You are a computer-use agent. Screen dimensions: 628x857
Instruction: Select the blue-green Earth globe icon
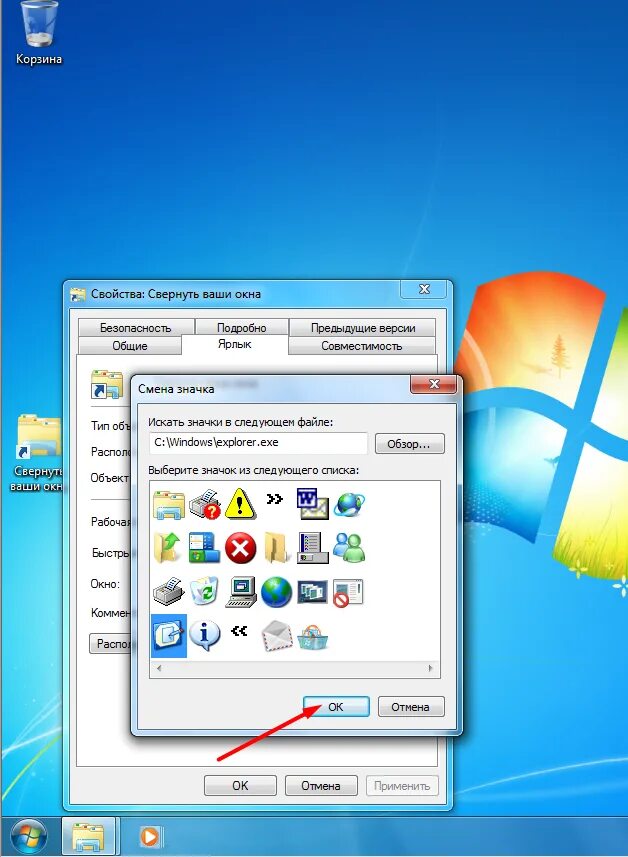[x=277, y=591]
